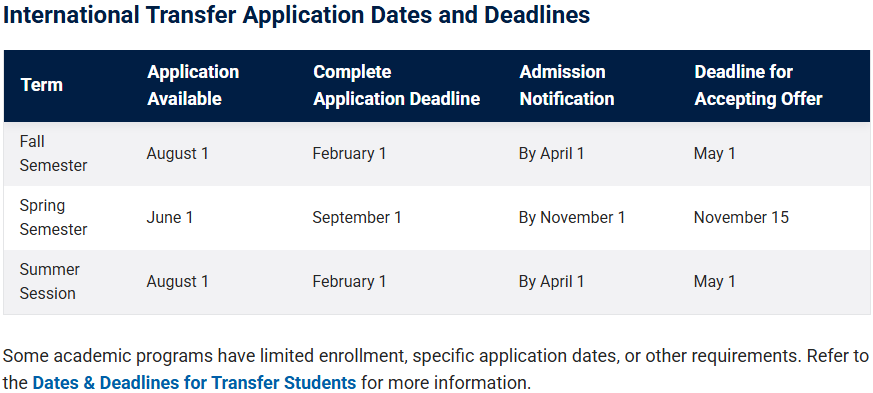Click Fall Semester's February 1 deadline cell
Image resolution: width=873 pixels, height=393 pixels.
pos(349,154)
